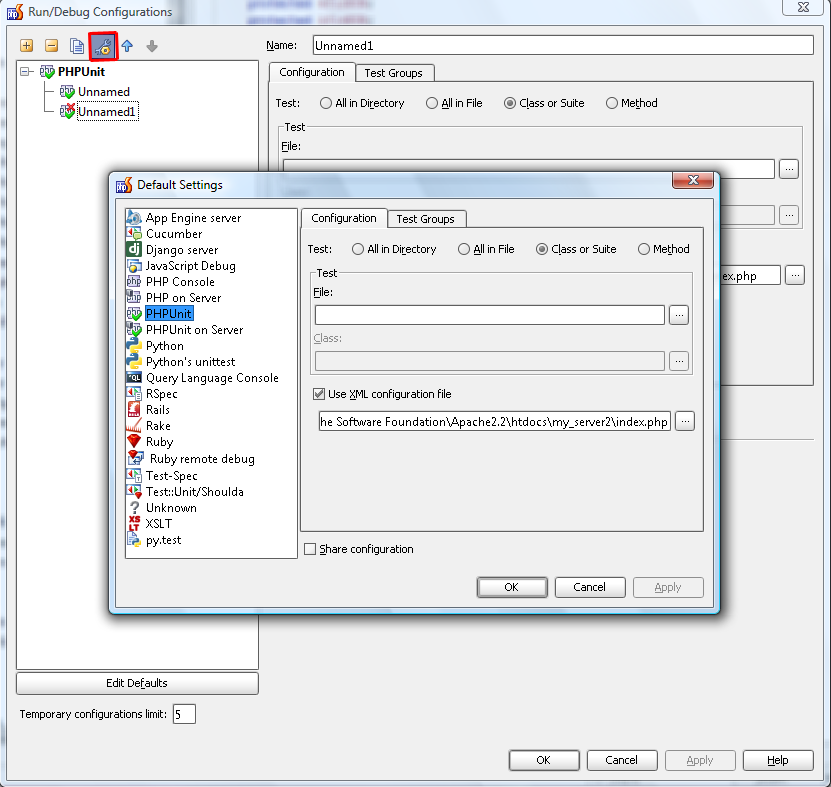The image size is (831, 787).
Task: Click OK in Default Settings dialog
Action: 511,587
